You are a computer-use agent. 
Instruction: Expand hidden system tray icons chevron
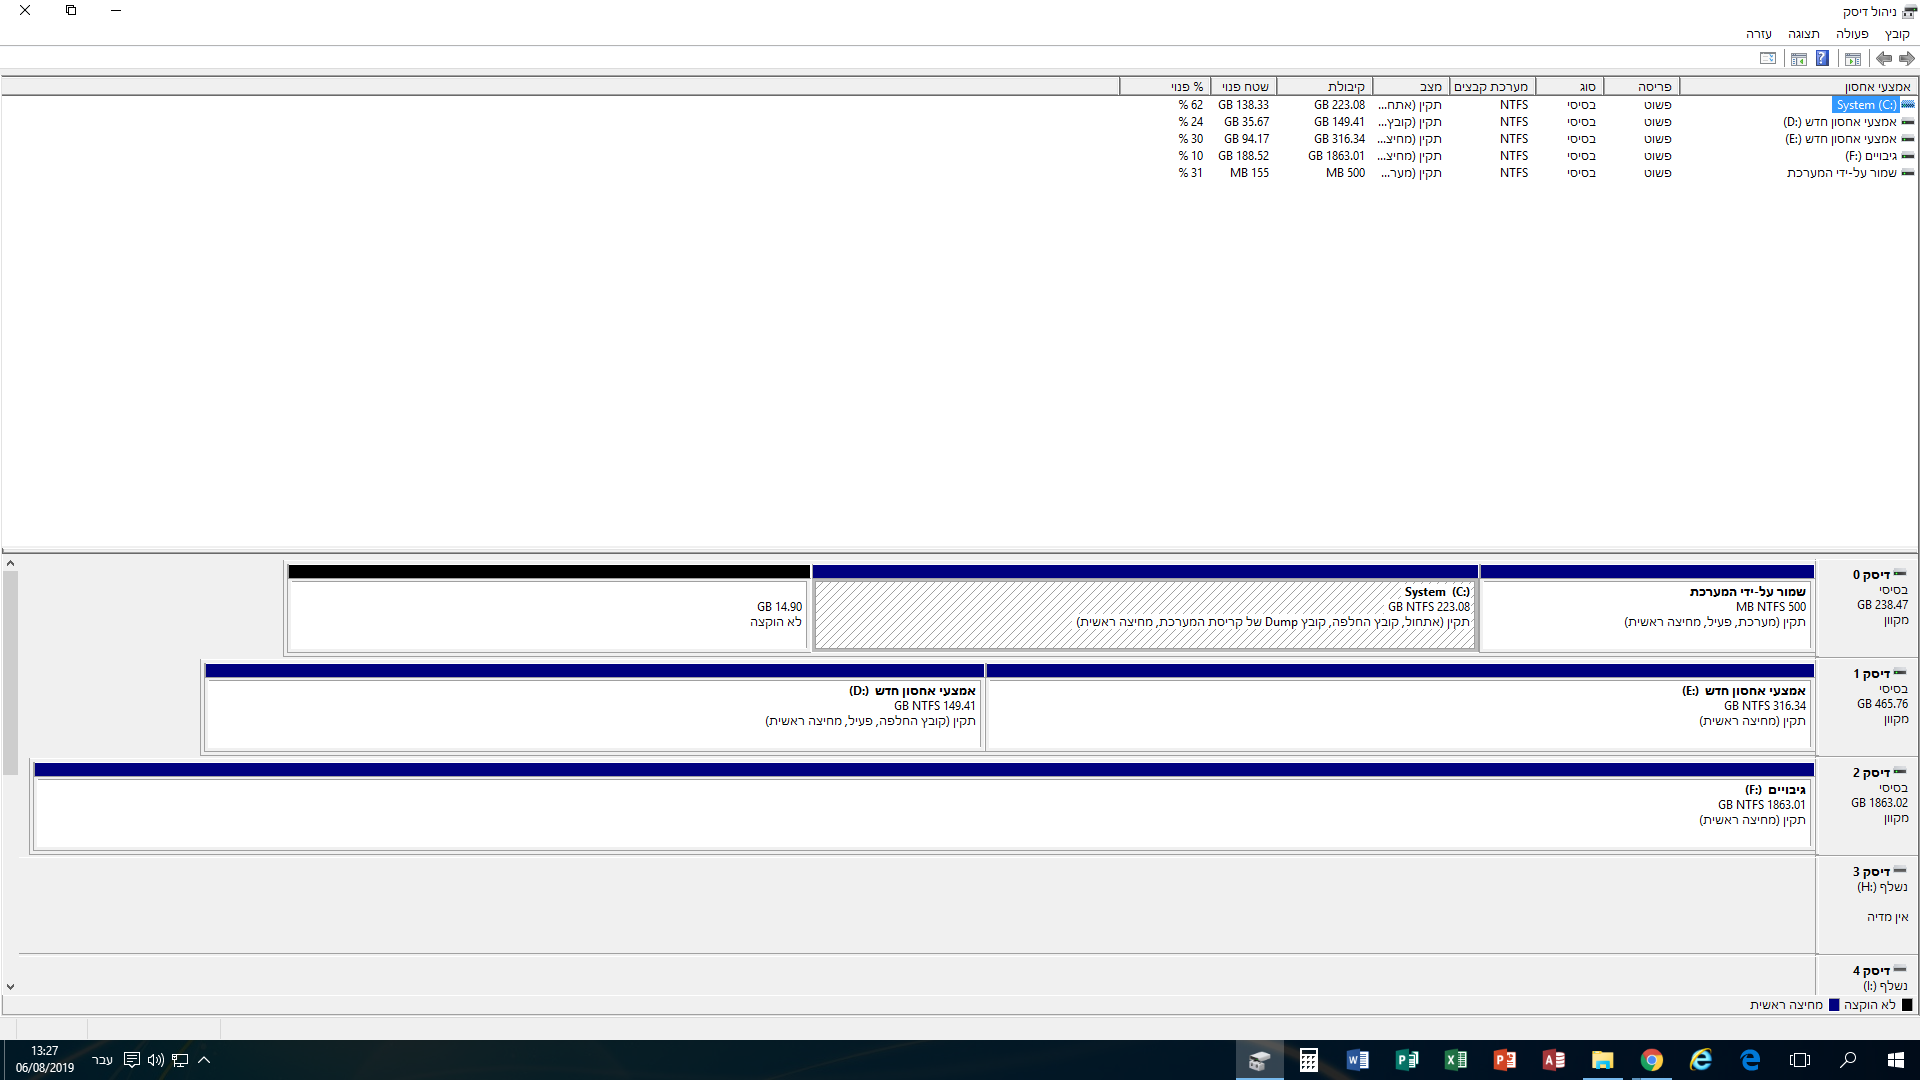pyautogui.click(x=204, y=1060)
